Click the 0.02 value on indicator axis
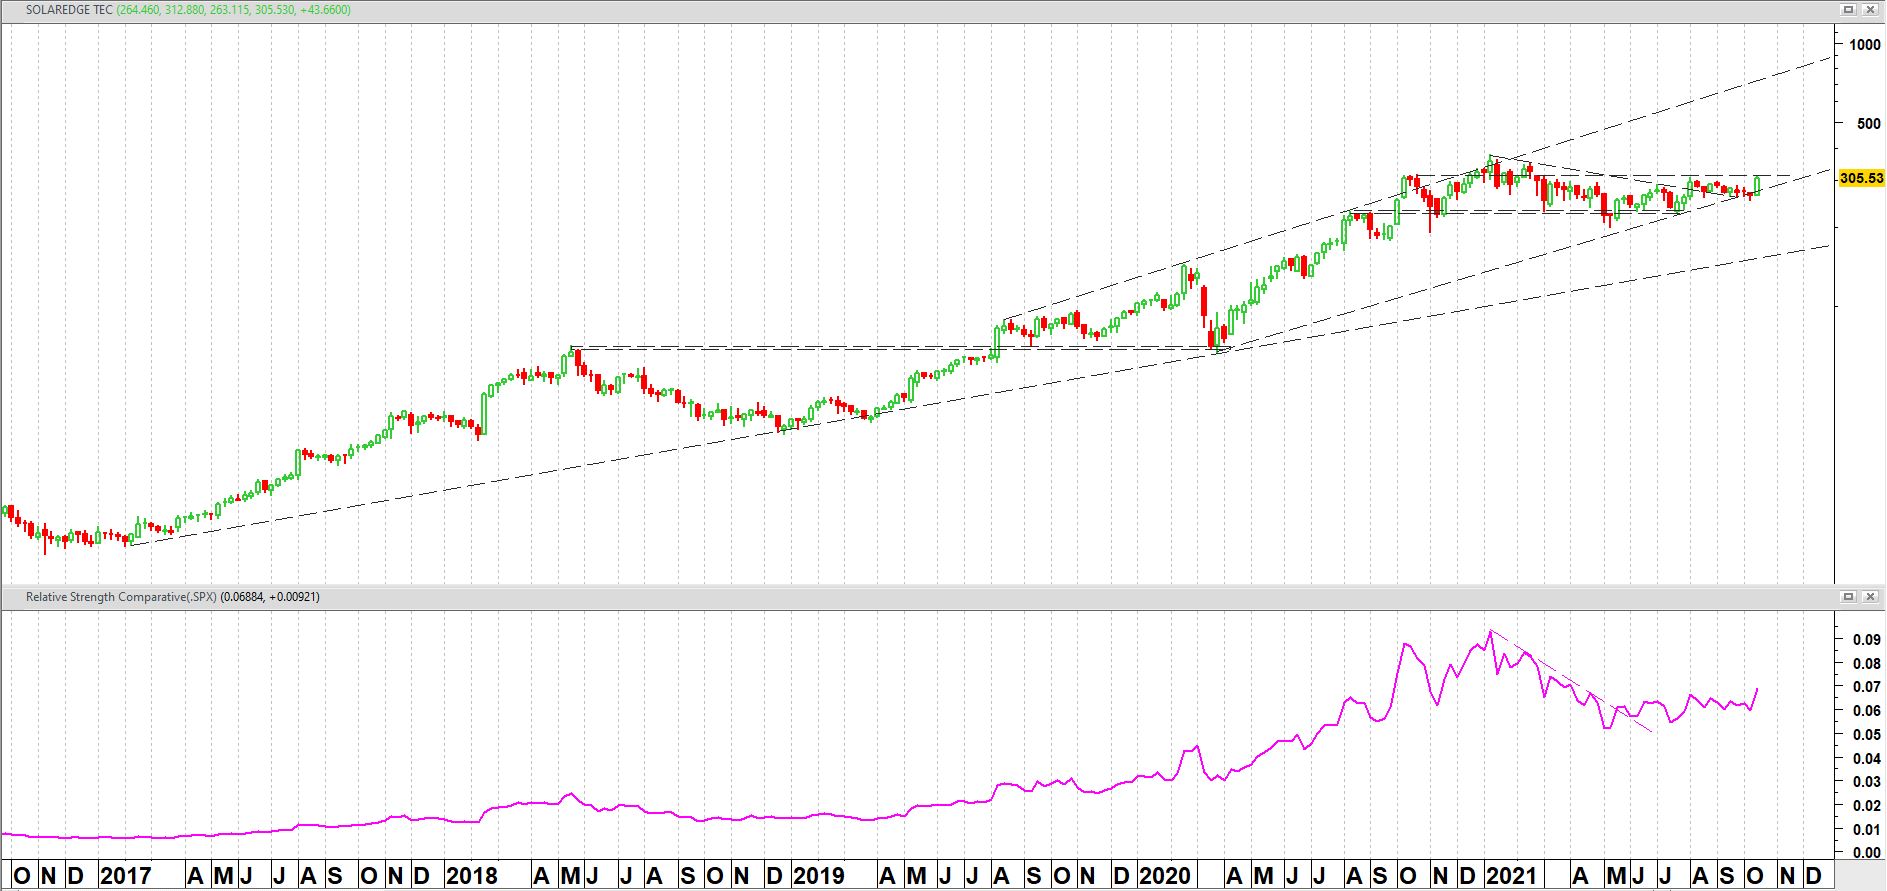 click(x=1867, y=805)
